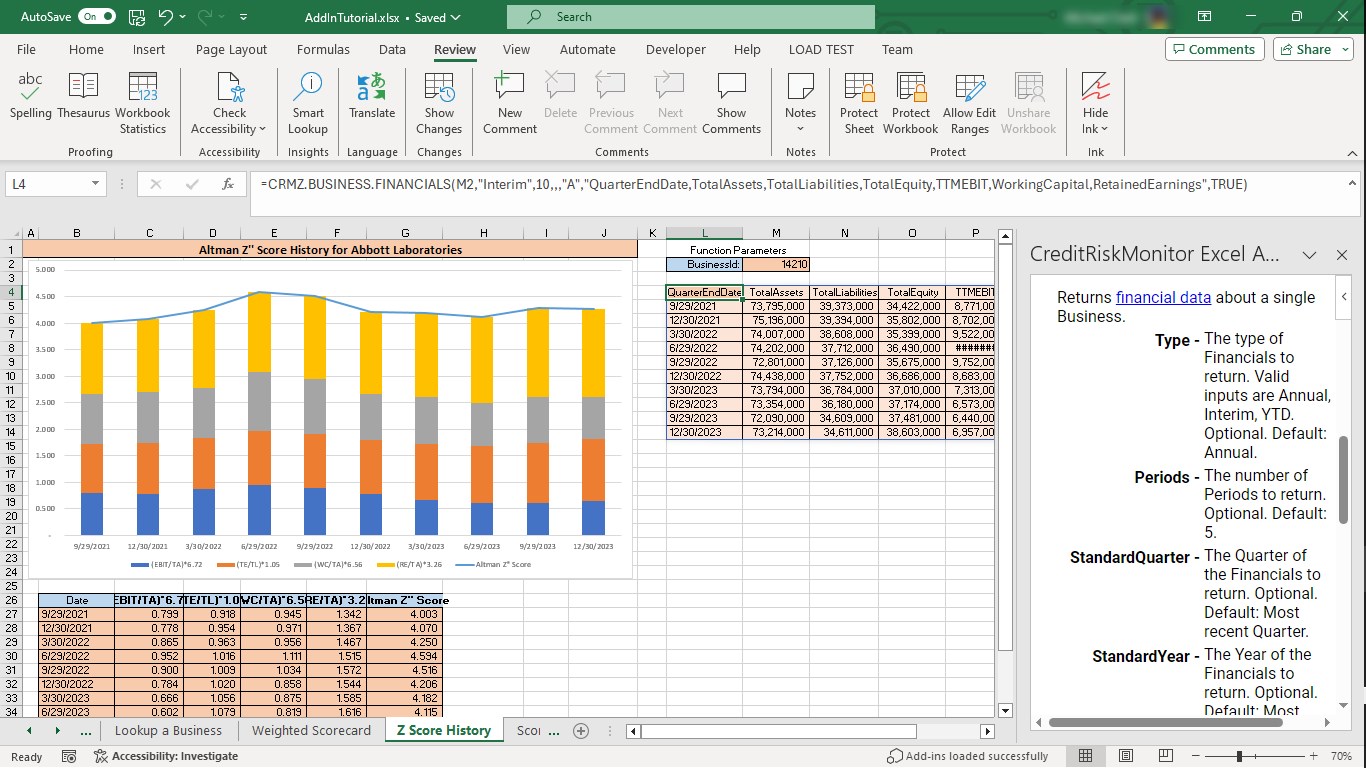Show hidden sheet tabs via ellipsis
Viewport: 1366px width, 768px height.
[x=86, y=731]
